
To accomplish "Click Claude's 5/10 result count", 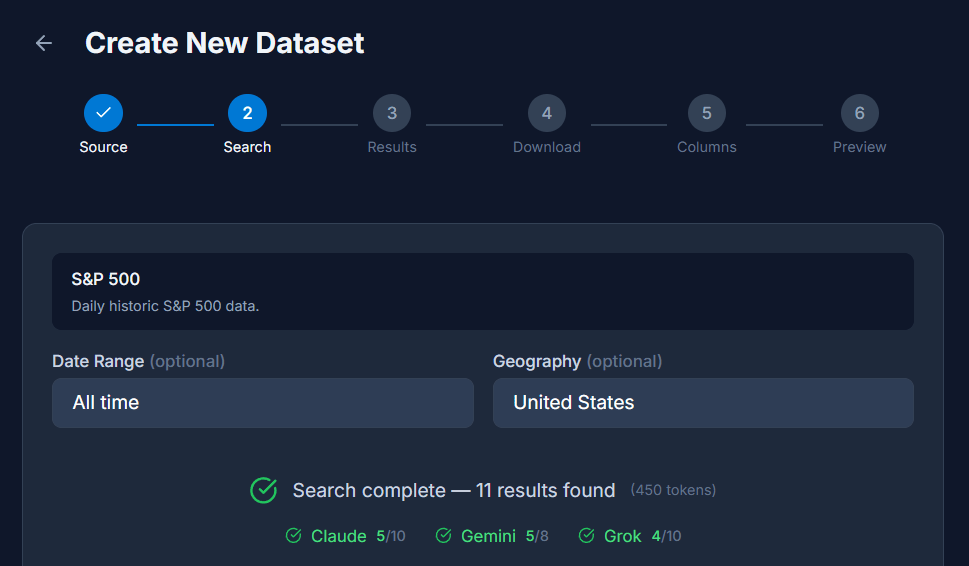I will point(391,536).
